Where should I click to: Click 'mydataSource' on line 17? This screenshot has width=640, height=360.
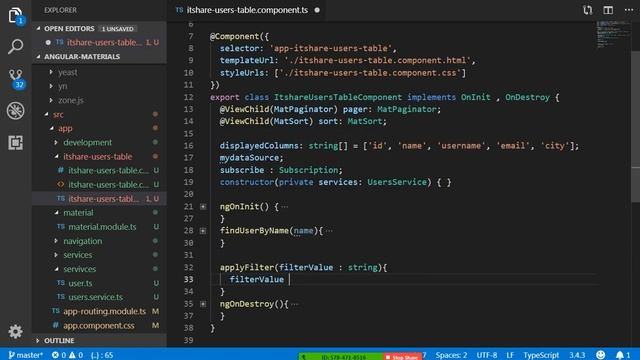[249, 158]
